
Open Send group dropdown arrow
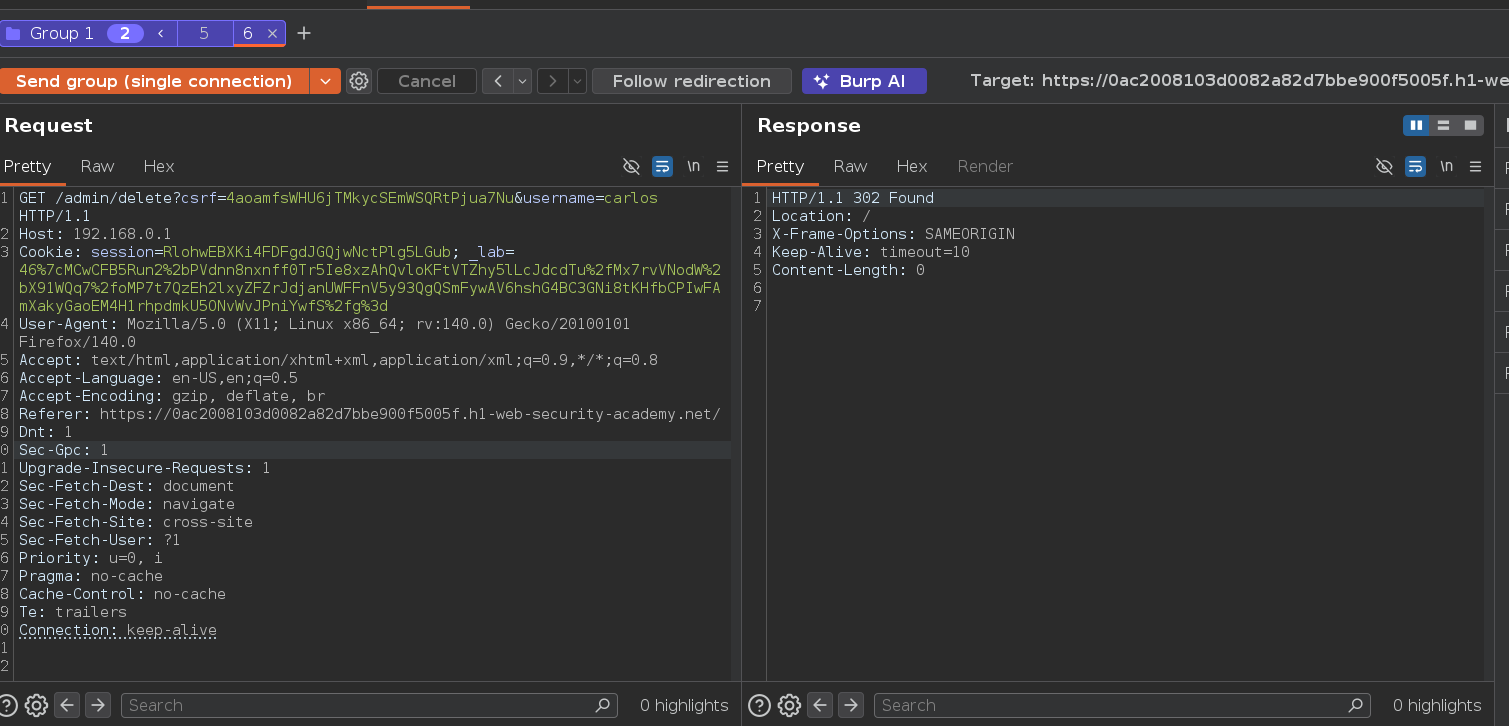325,81
